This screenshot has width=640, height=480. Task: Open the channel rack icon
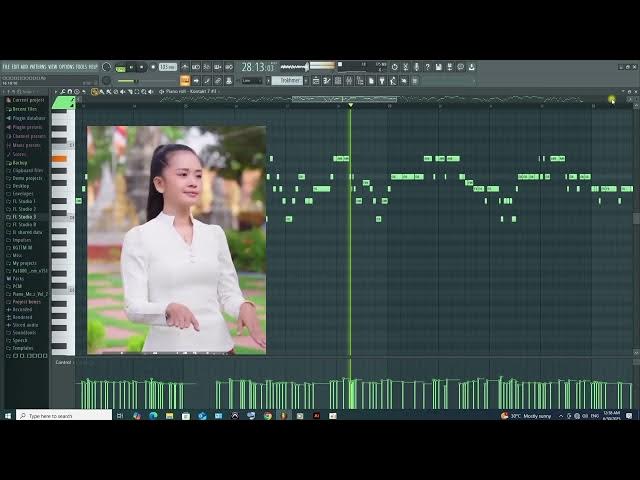338,81
